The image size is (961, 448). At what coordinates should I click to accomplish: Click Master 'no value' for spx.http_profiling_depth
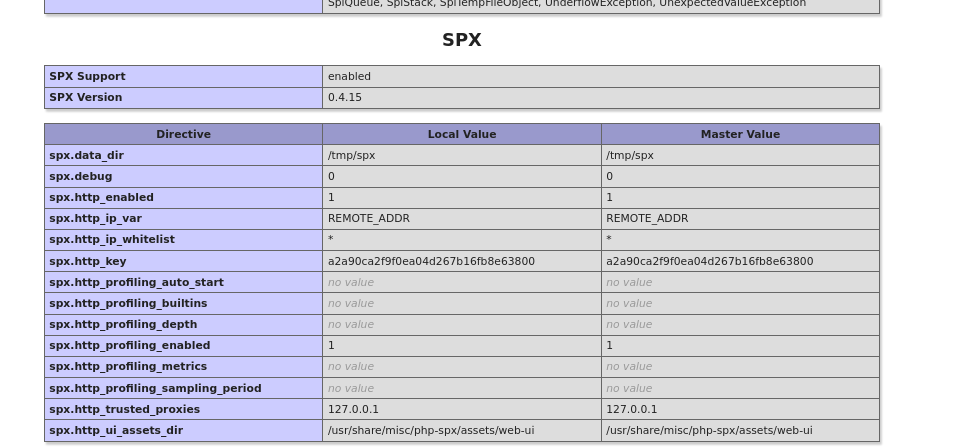629,324
